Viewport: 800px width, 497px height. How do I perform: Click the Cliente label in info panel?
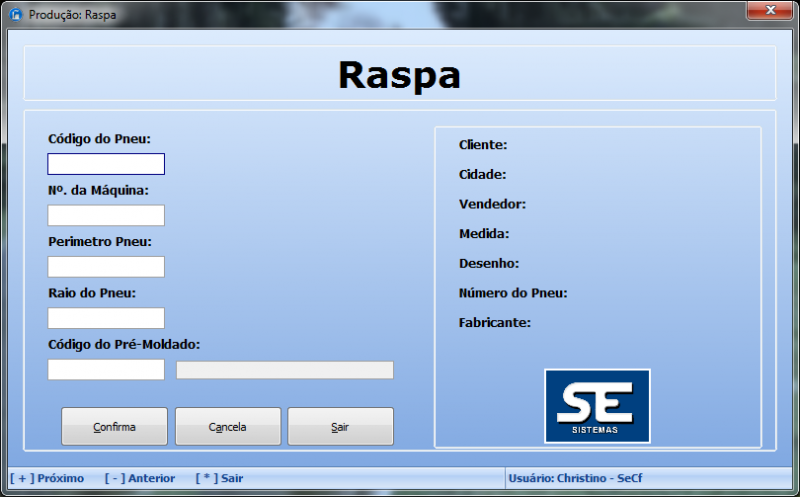pyautogui.click(x=483, y=145)
